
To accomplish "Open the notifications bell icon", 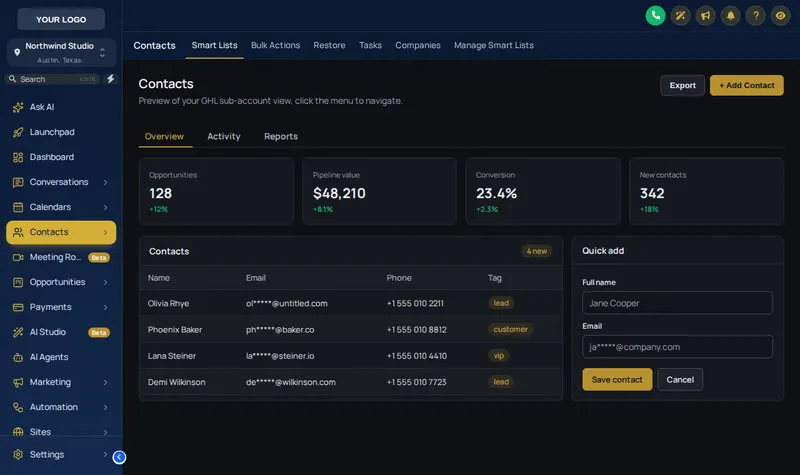I will pos(730,15).
